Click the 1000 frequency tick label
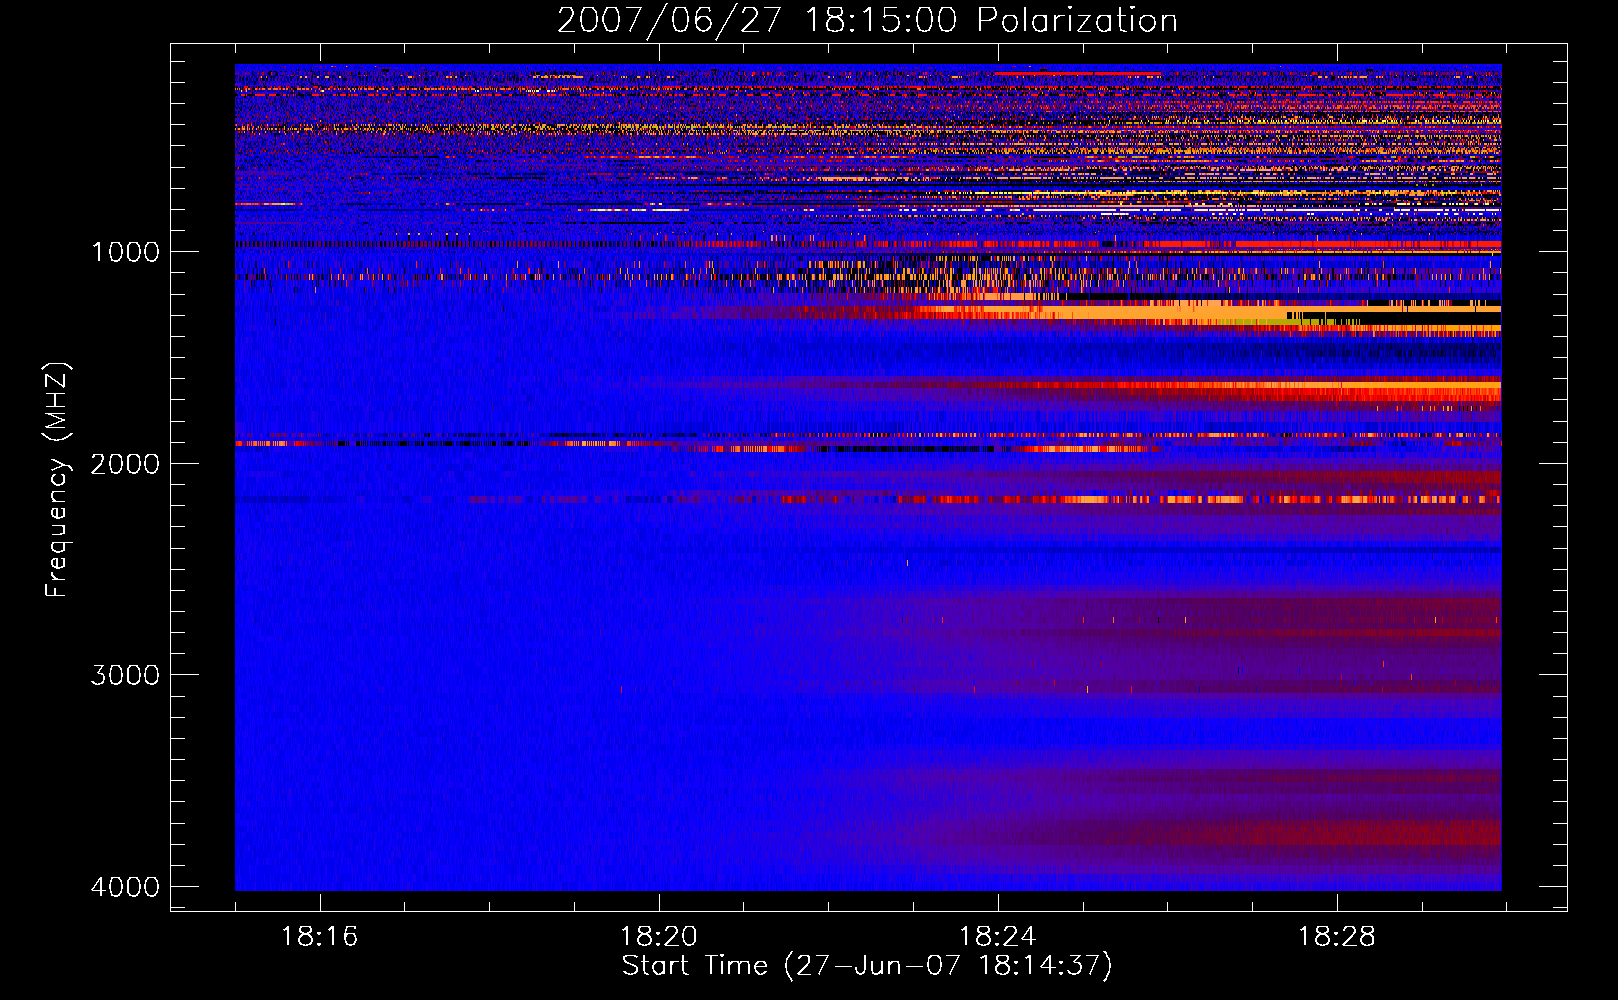 [x=125, y=252]
